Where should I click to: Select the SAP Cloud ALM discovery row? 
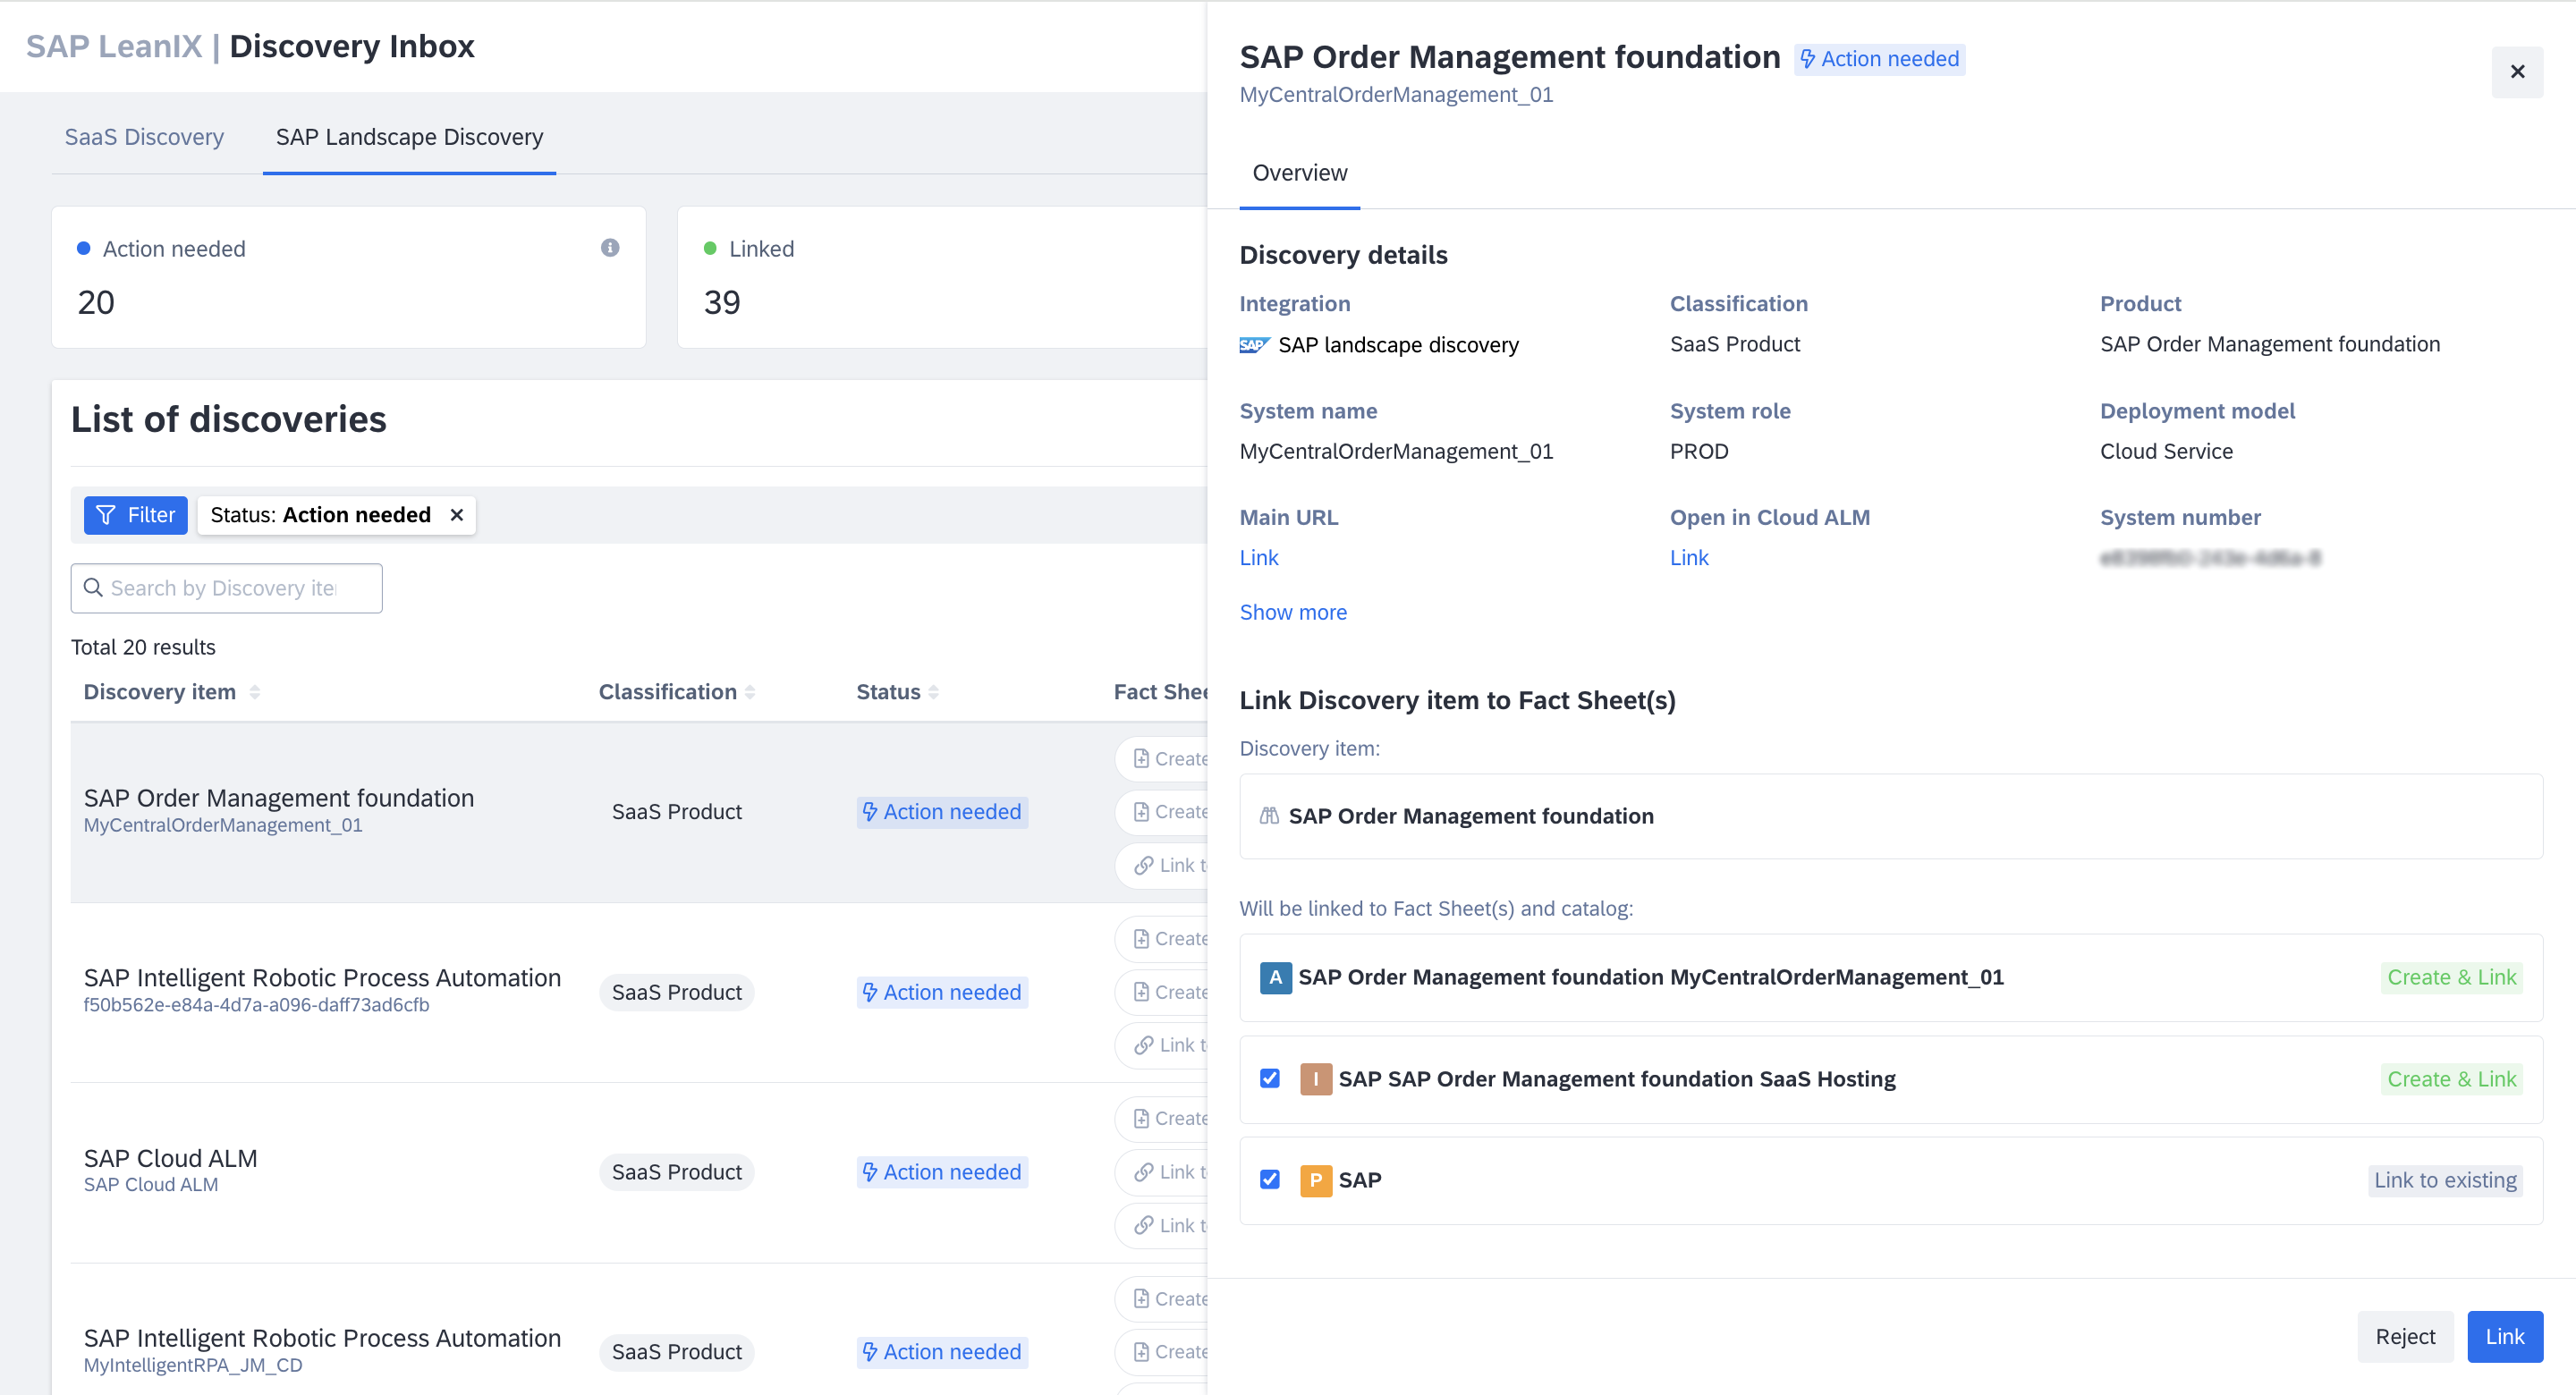tap(638, 1172)
